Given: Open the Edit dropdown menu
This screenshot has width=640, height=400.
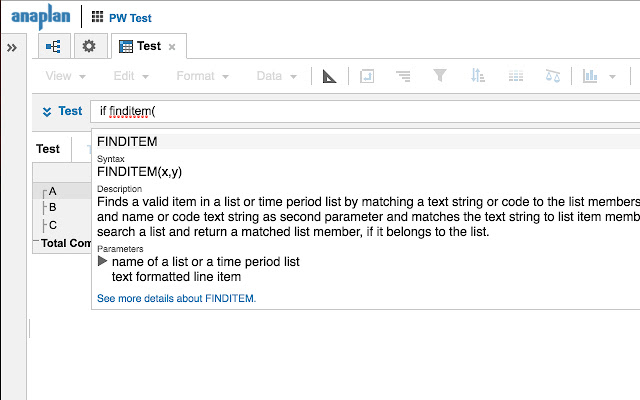Looking at the screenshot, I should [x=131, y=76].
